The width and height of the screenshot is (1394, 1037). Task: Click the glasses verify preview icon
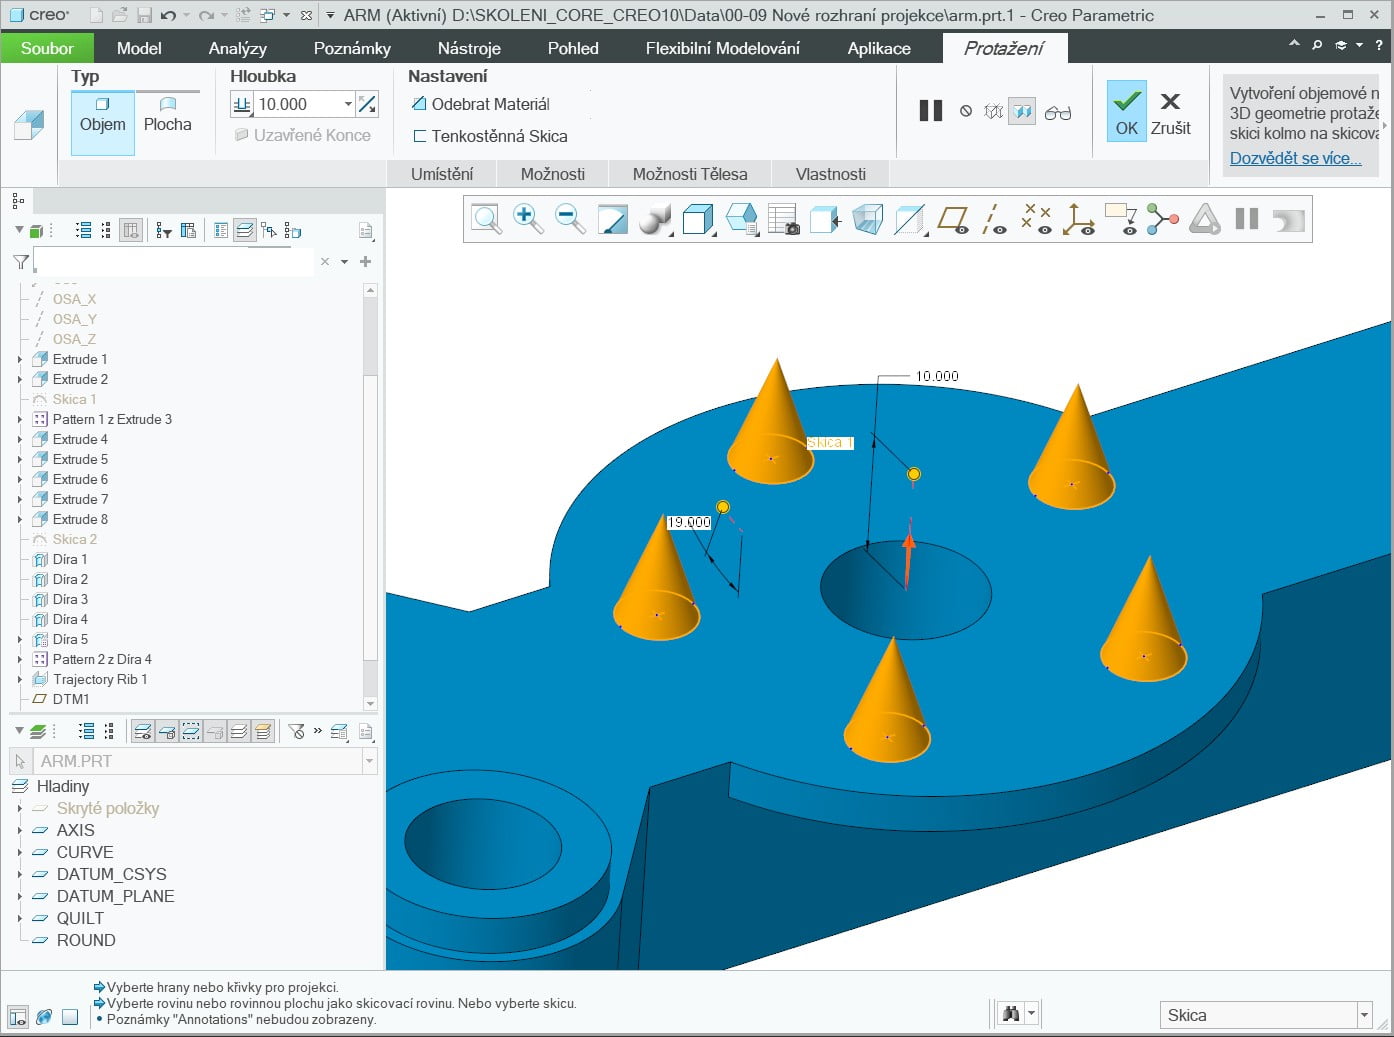coord(1057,112)
